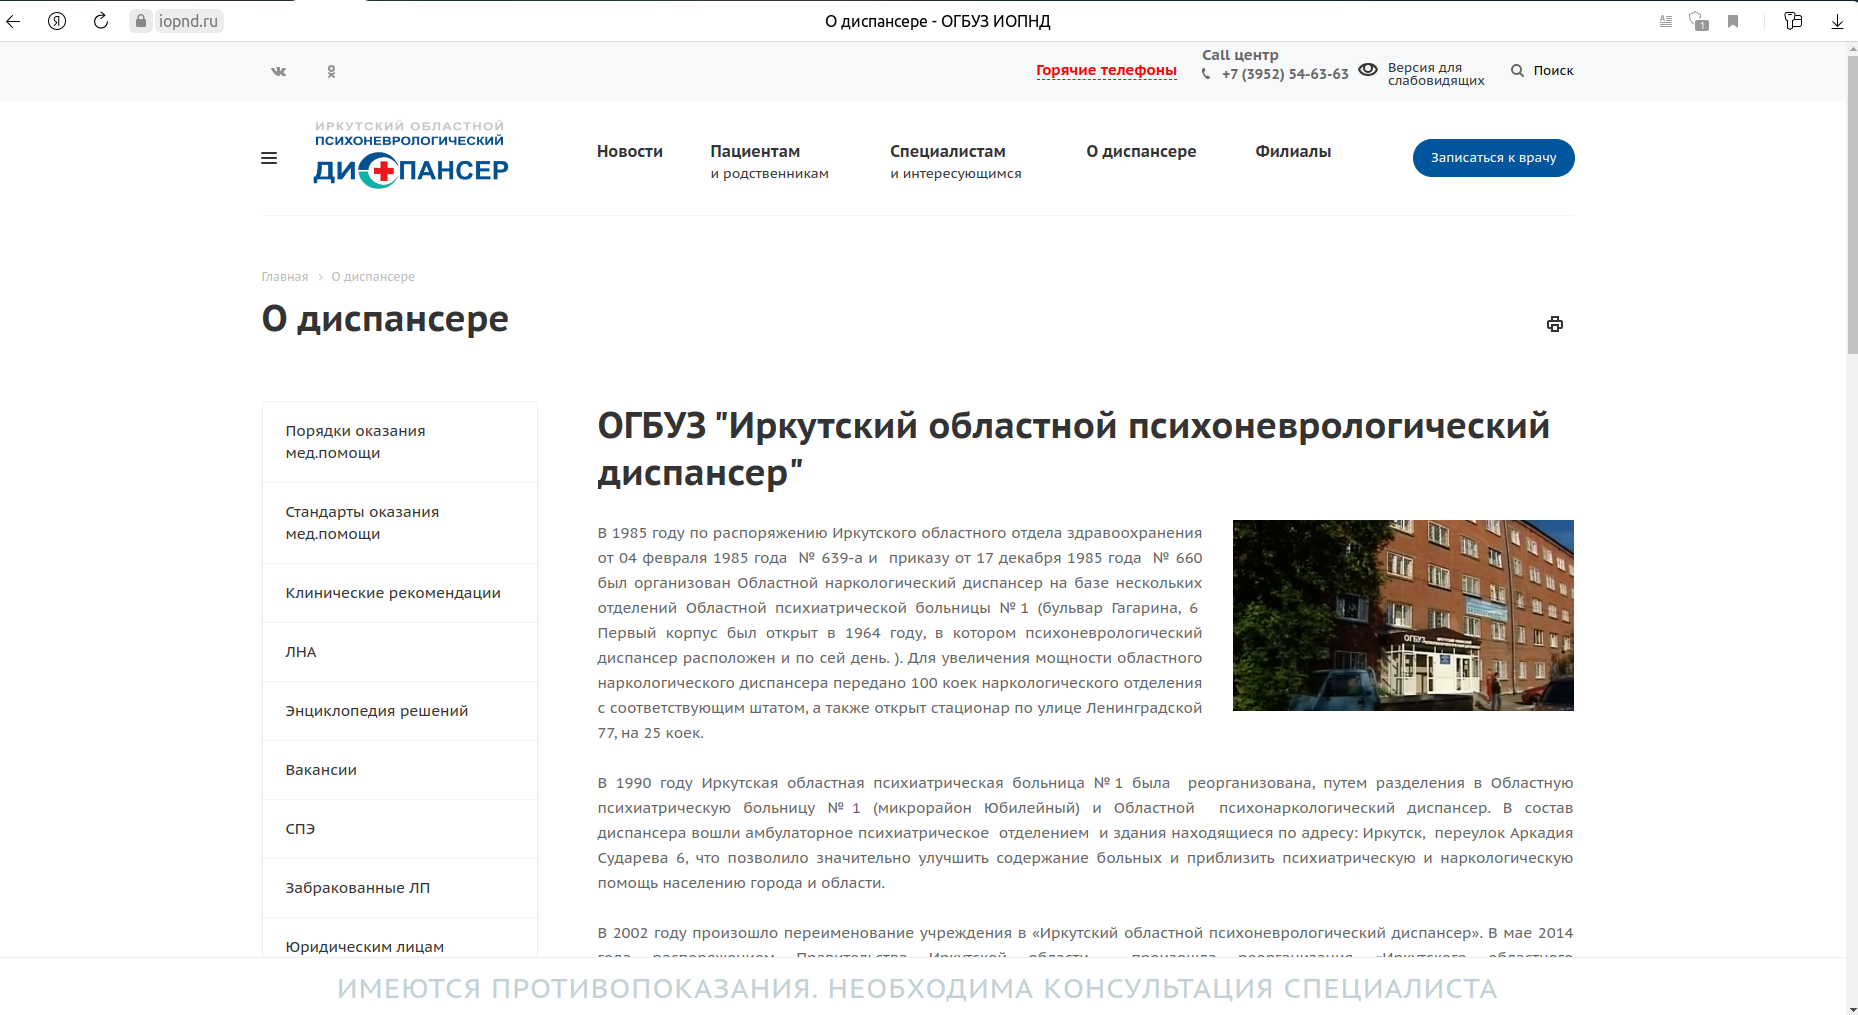Click the padlock site security icon
Viewport: 1858px width, 1015px height.
tap(141, 21)
